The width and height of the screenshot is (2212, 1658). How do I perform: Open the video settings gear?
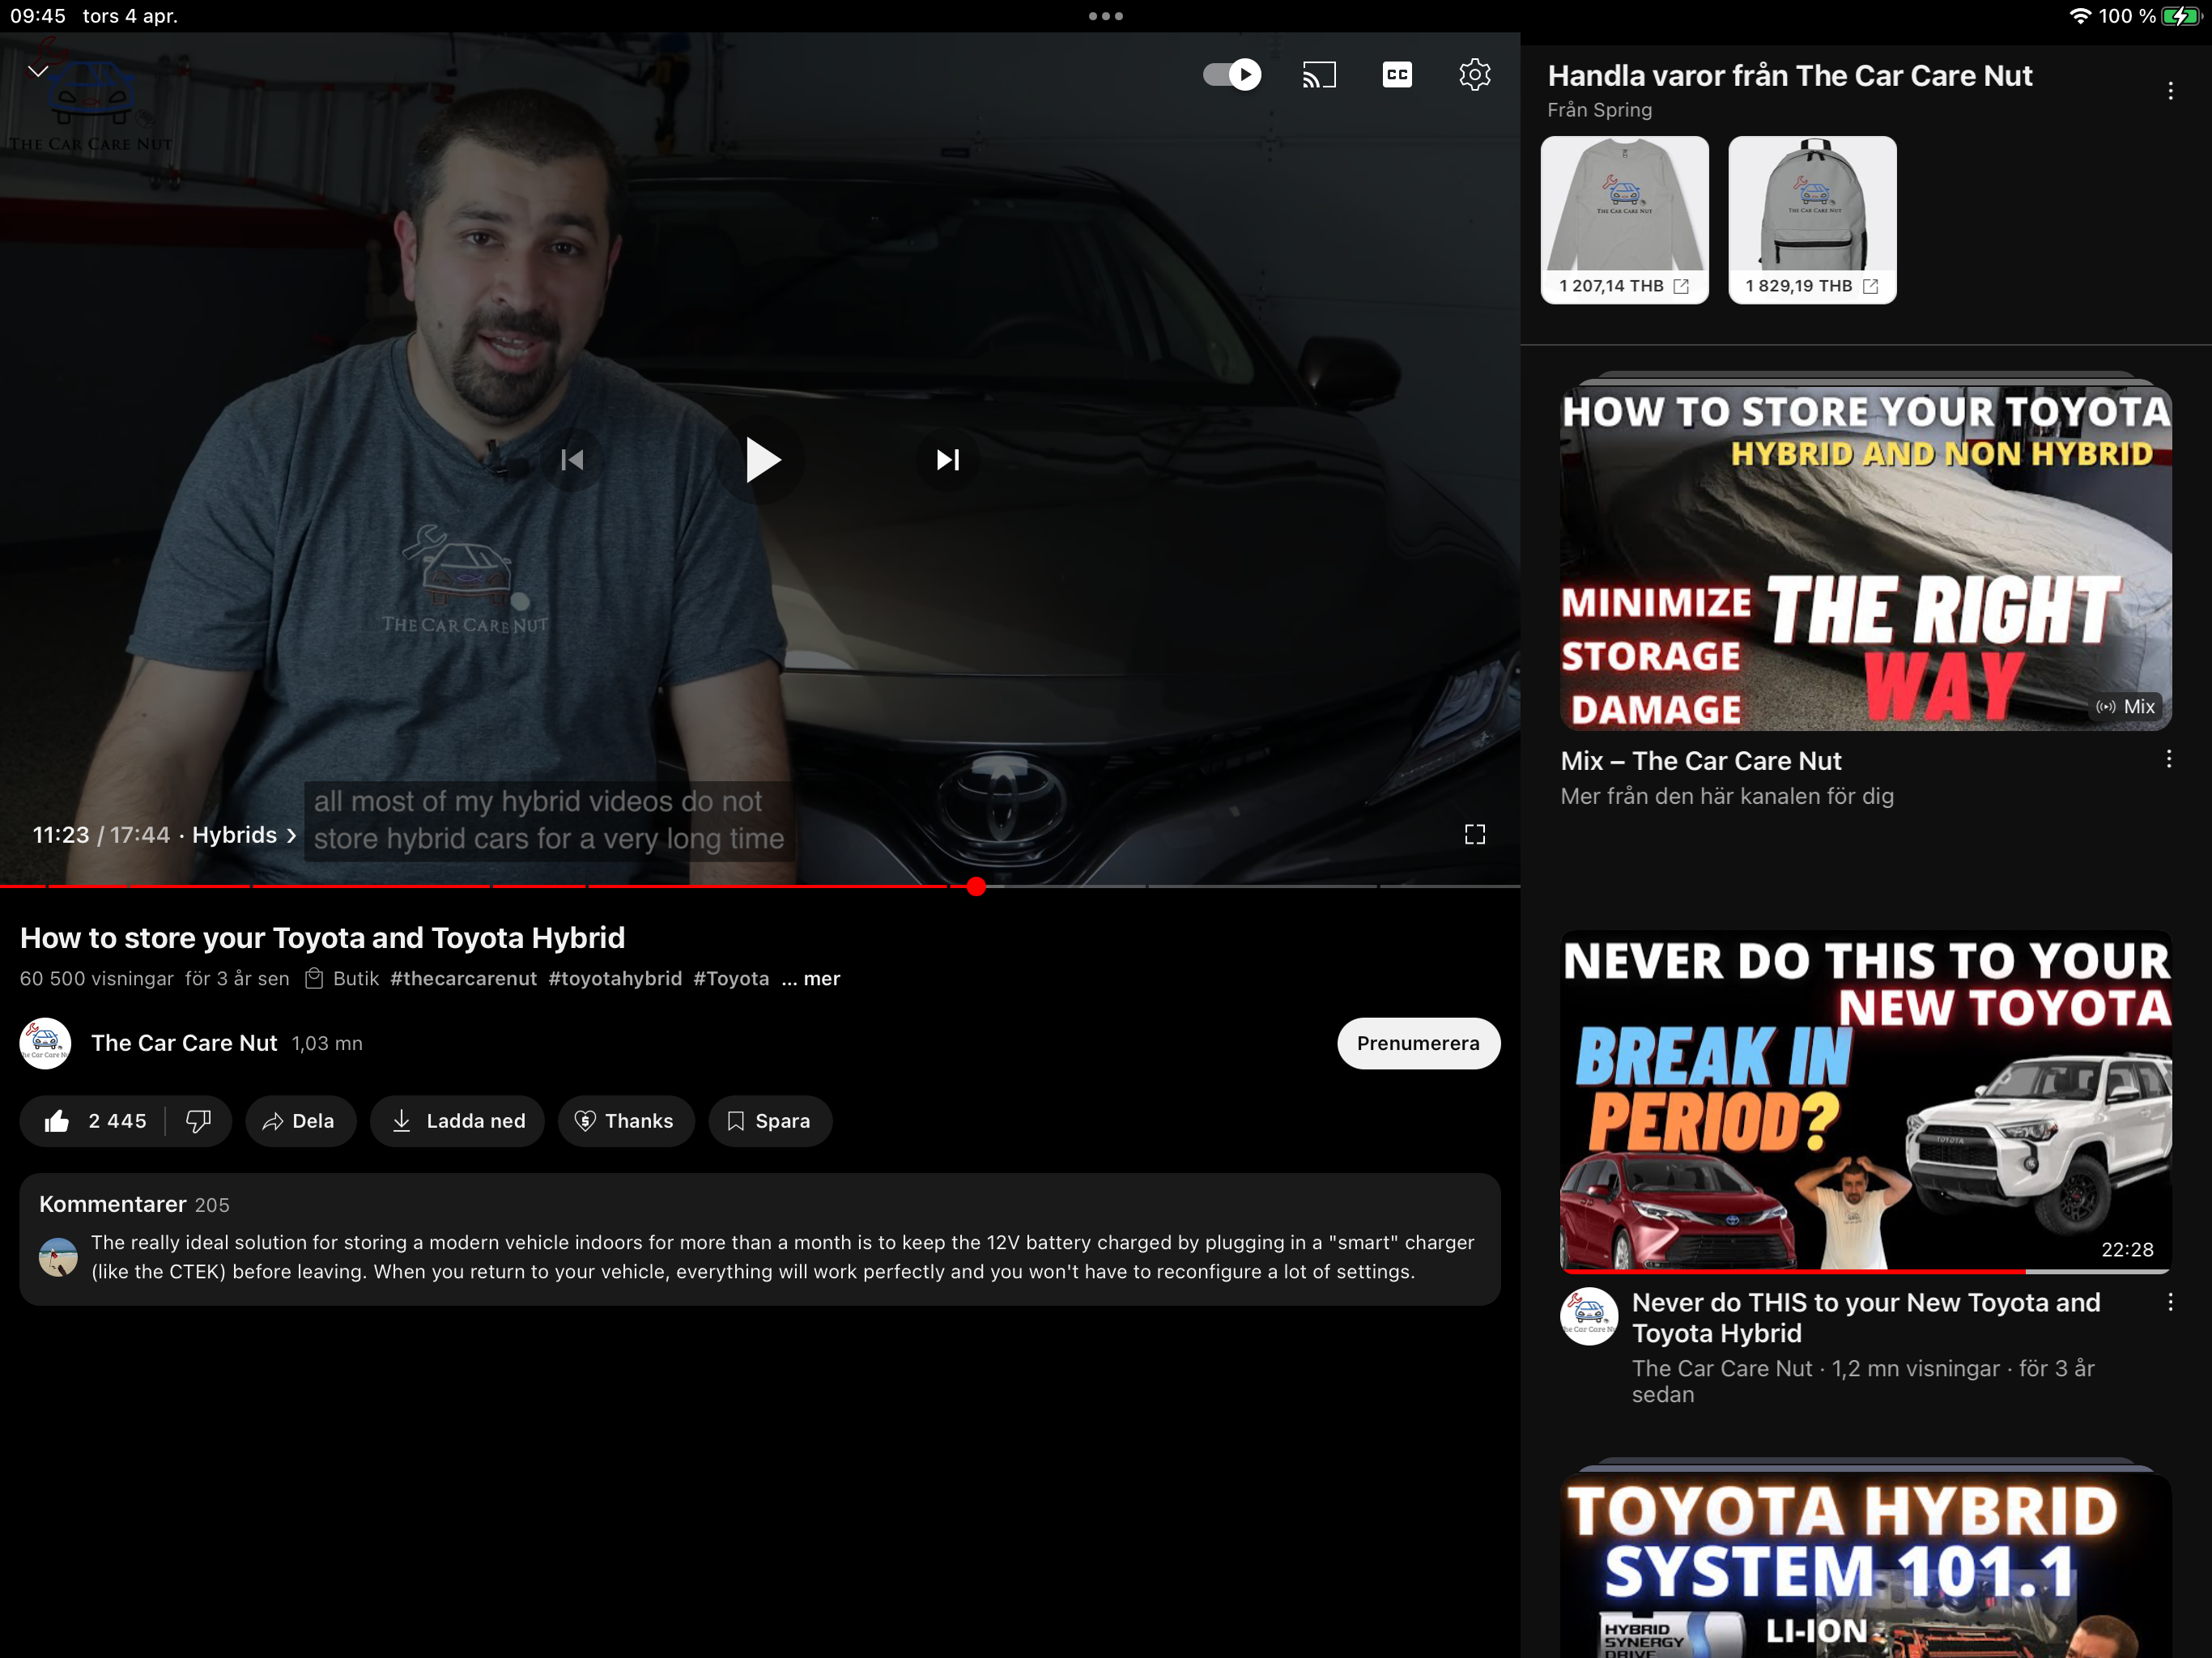click(x=1474, y=75)
